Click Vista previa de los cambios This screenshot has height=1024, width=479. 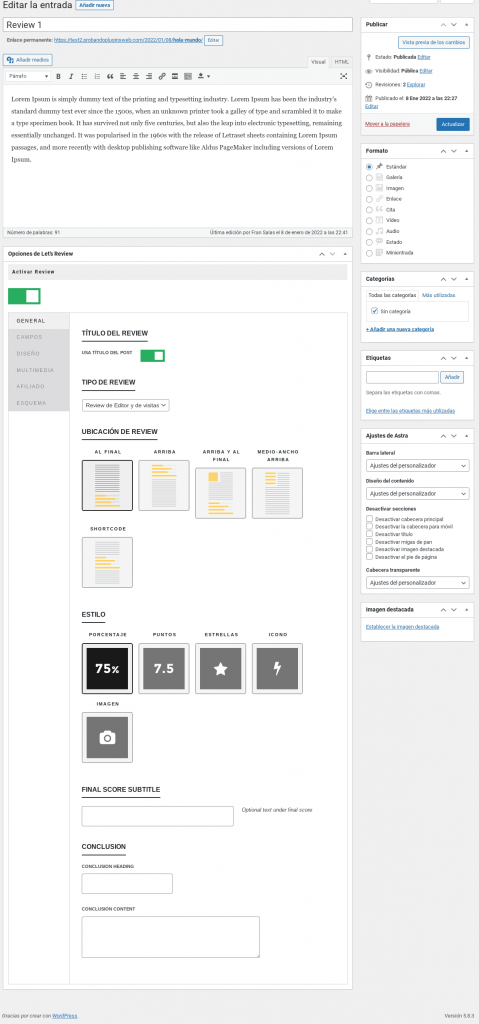(x=434, y=42)
